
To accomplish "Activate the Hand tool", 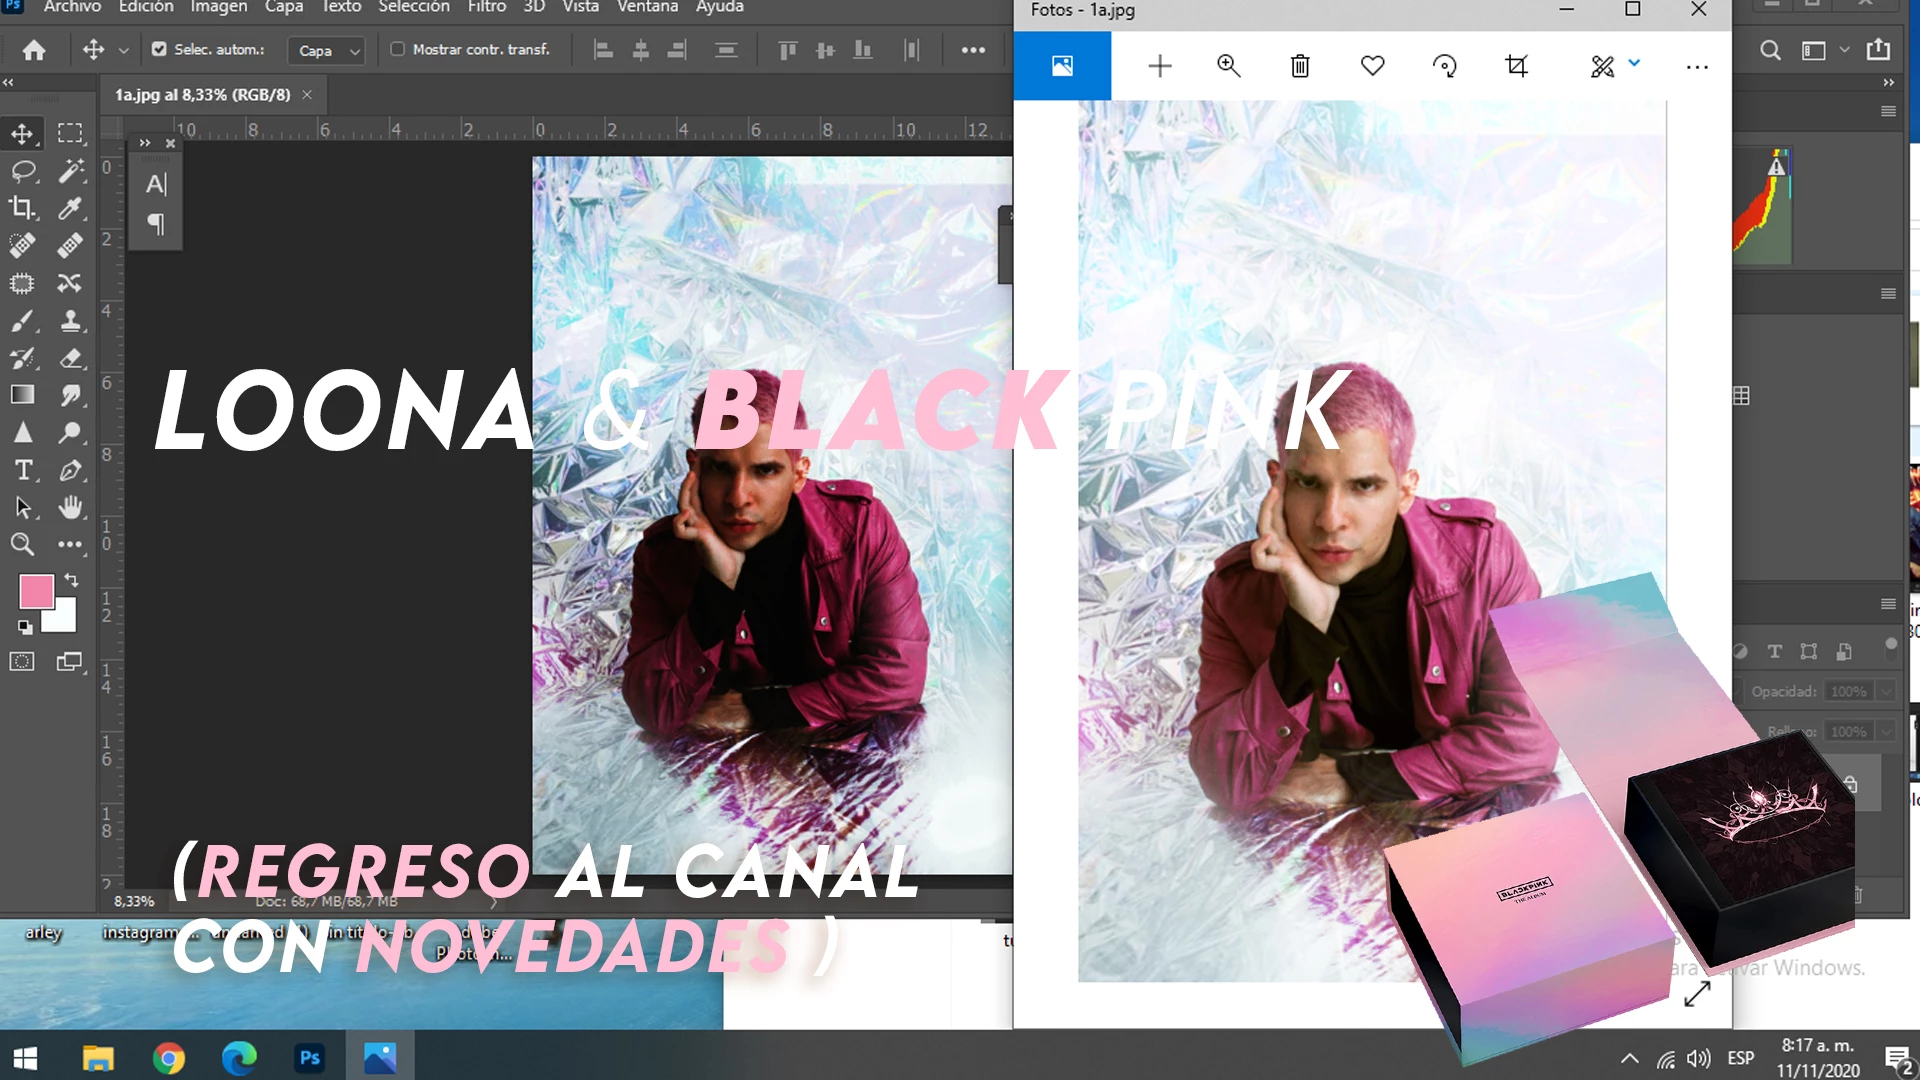I will pos(70,507).
